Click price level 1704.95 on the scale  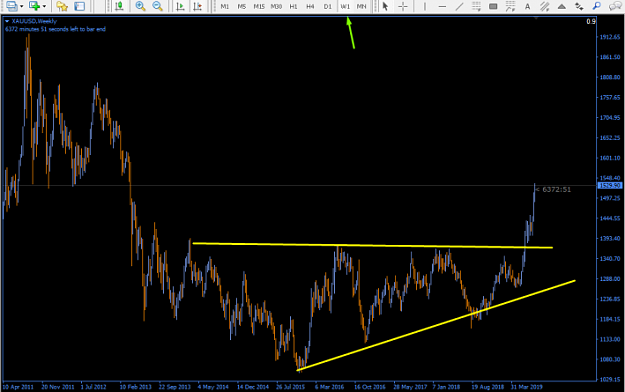[610, 118]
